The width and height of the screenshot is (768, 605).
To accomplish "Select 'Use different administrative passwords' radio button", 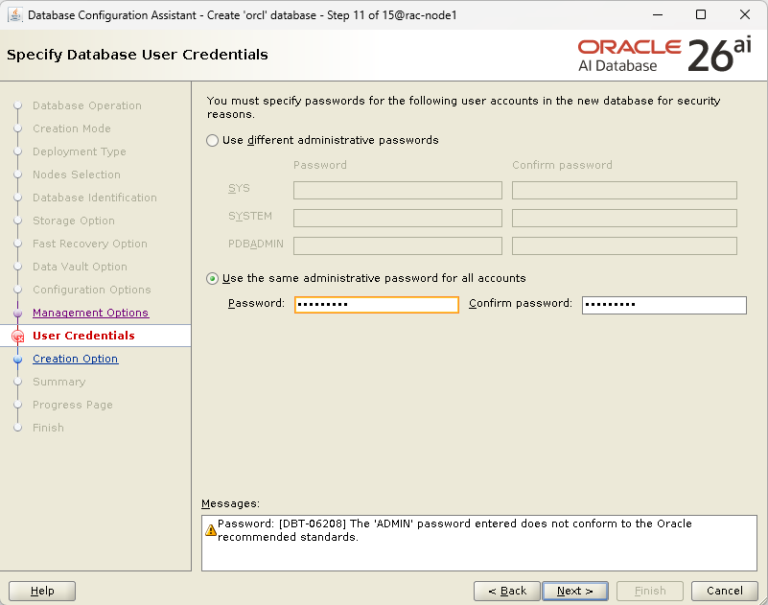I will point(212,141).
